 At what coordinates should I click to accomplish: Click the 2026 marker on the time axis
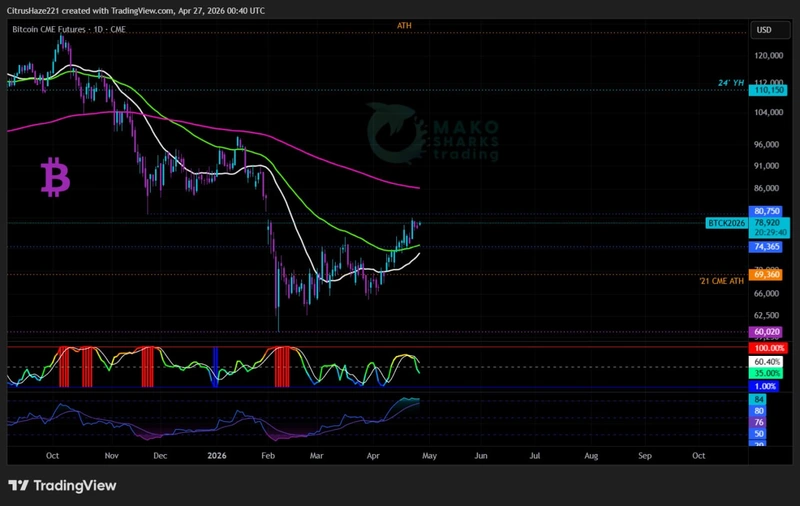tap(217, 455)
